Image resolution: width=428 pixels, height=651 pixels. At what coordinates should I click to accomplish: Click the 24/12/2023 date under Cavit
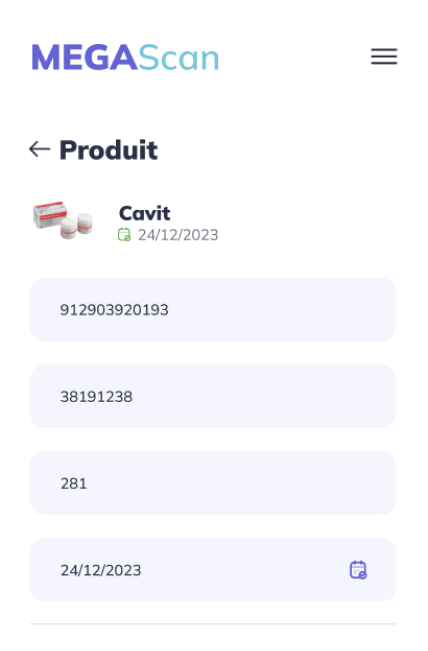click(x=178, y=235)
